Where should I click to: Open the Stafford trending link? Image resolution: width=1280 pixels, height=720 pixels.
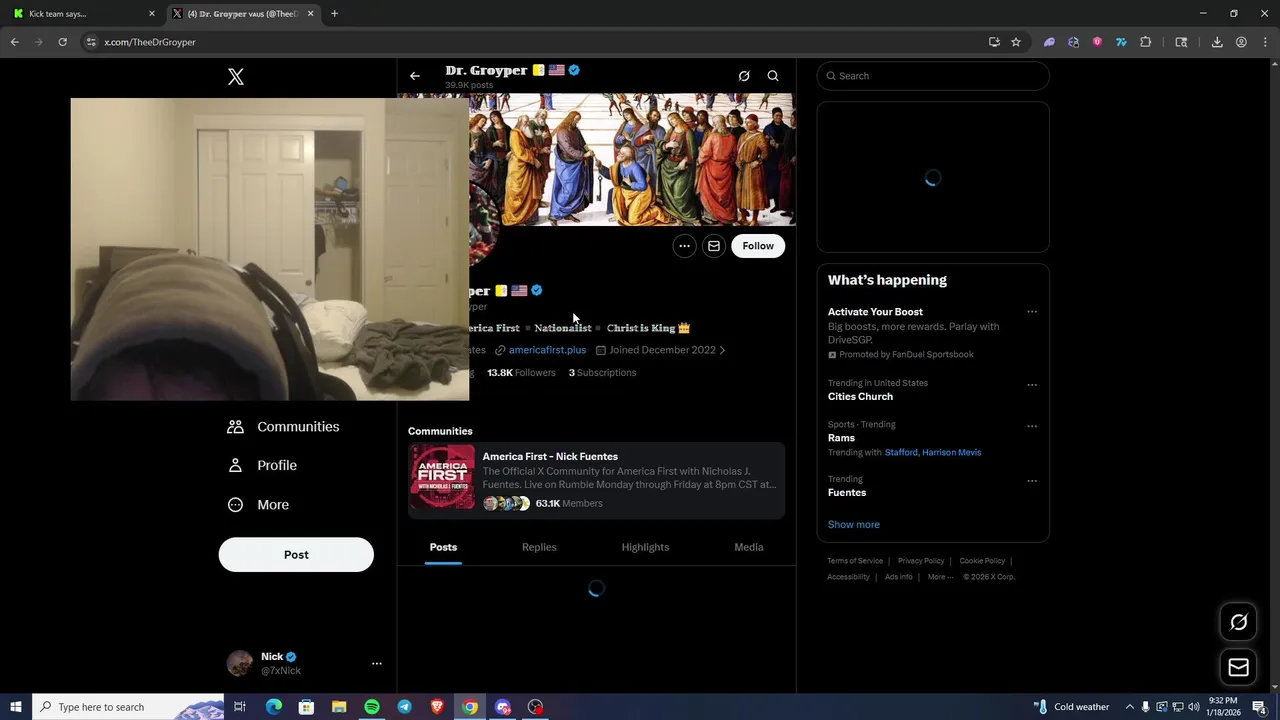[901, 453]
